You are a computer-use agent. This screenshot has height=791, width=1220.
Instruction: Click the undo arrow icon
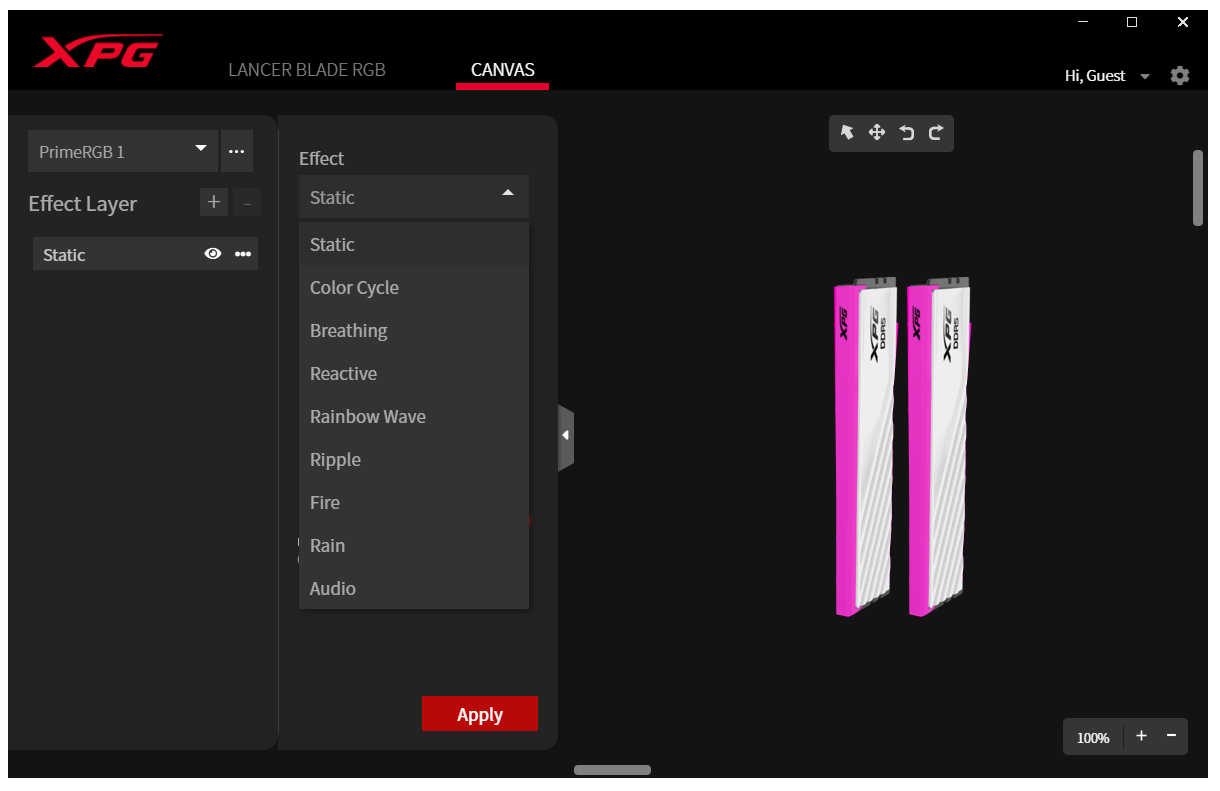tap(907, 133)
